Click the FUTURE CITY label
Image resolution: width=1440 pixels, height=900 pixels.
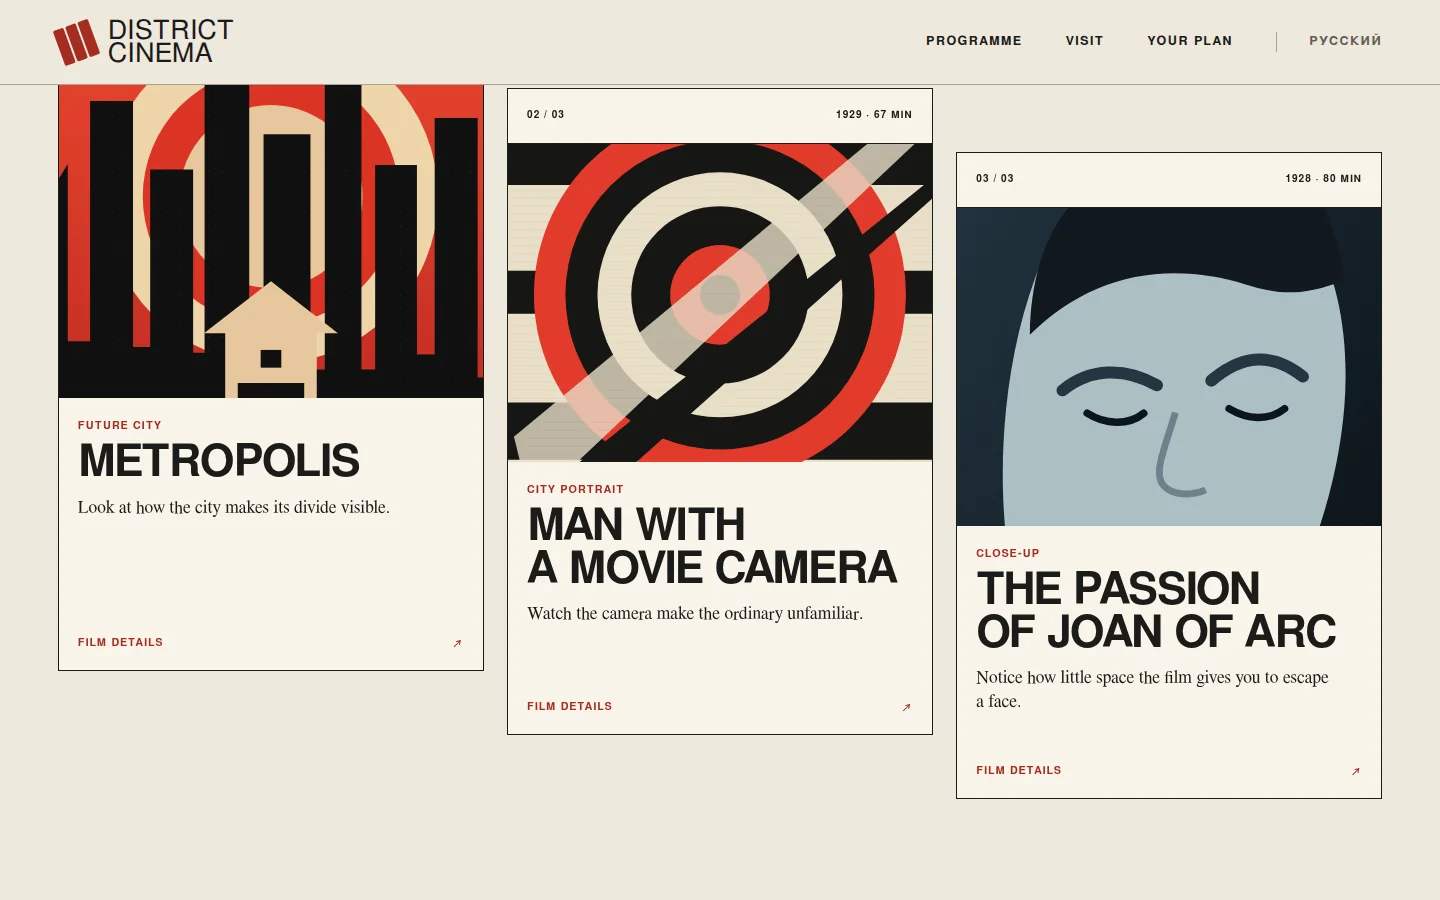tap(120, 425)
